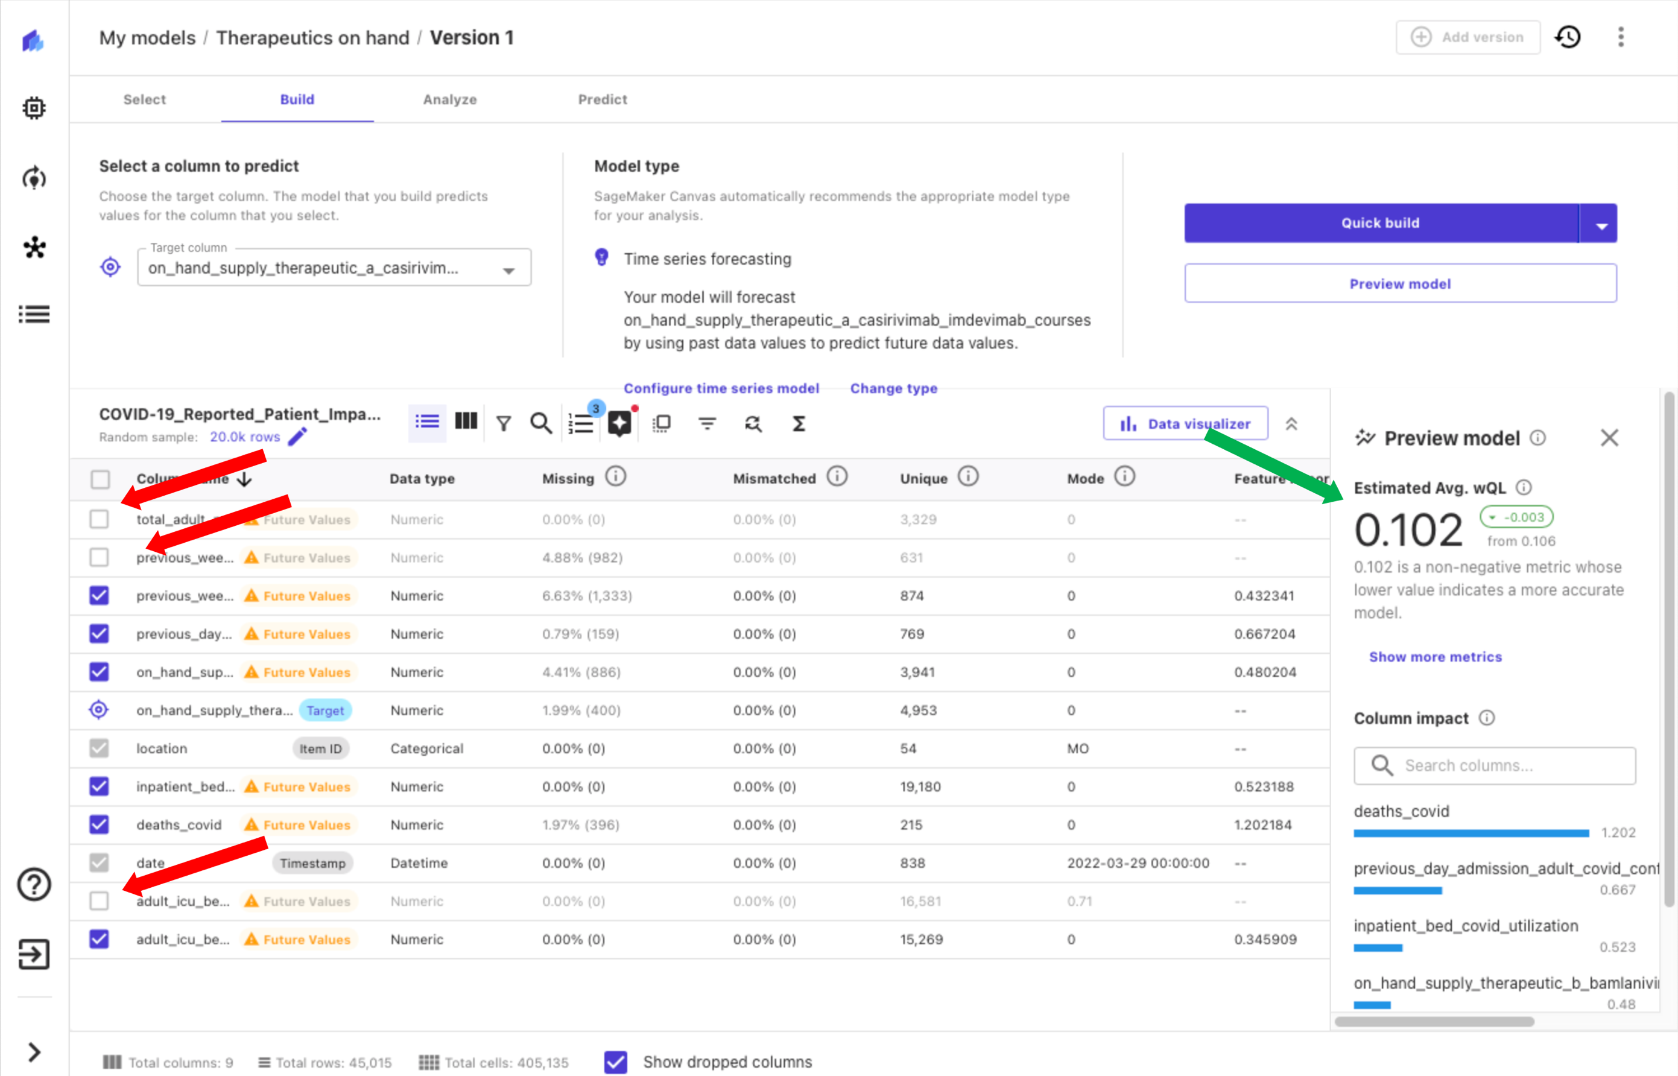This screenshot has height=1076, width=1678.
Task: Uncheck the previous_day column checkbox
Action: click(x=99, y=633)
